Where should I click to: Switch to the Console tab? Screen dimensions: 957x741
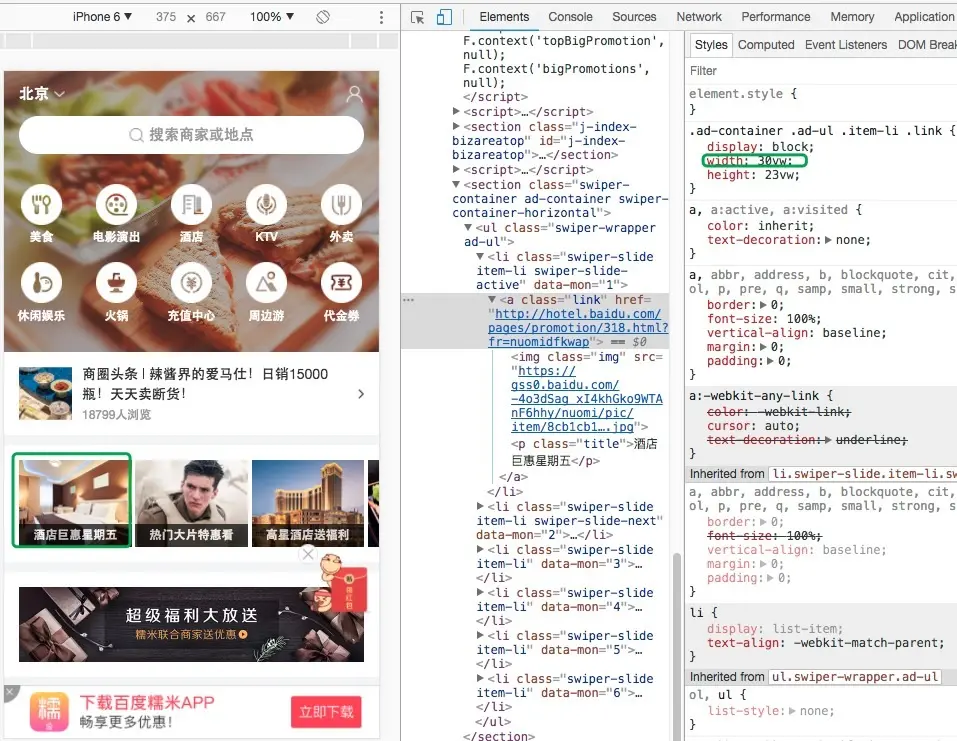click(x=570, y=17)
